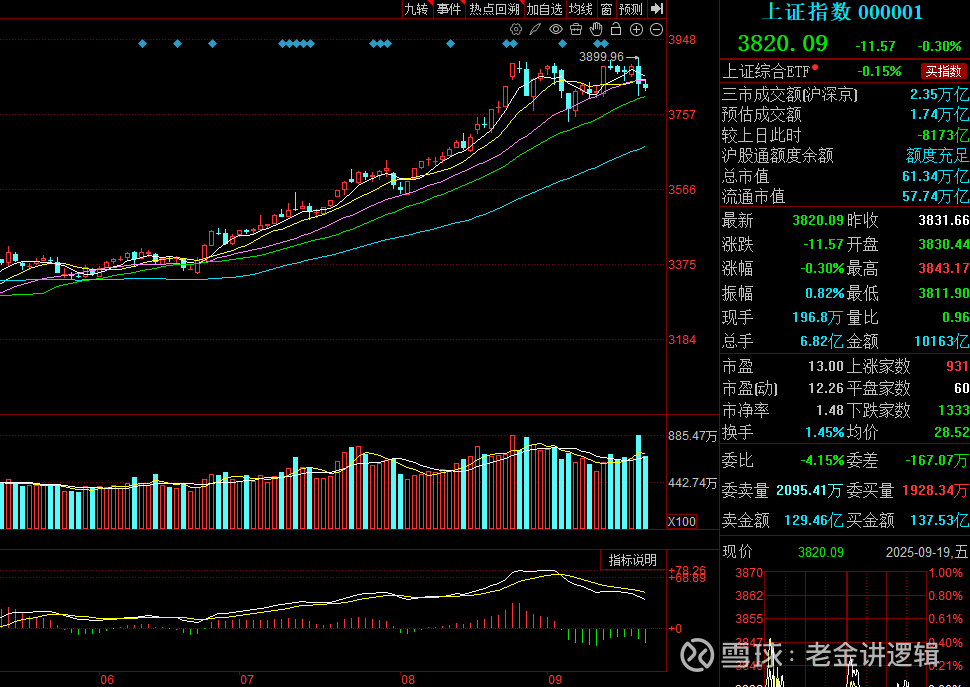
Task: Click the 3948 price axis label
Action: click(x=682, y=40)
